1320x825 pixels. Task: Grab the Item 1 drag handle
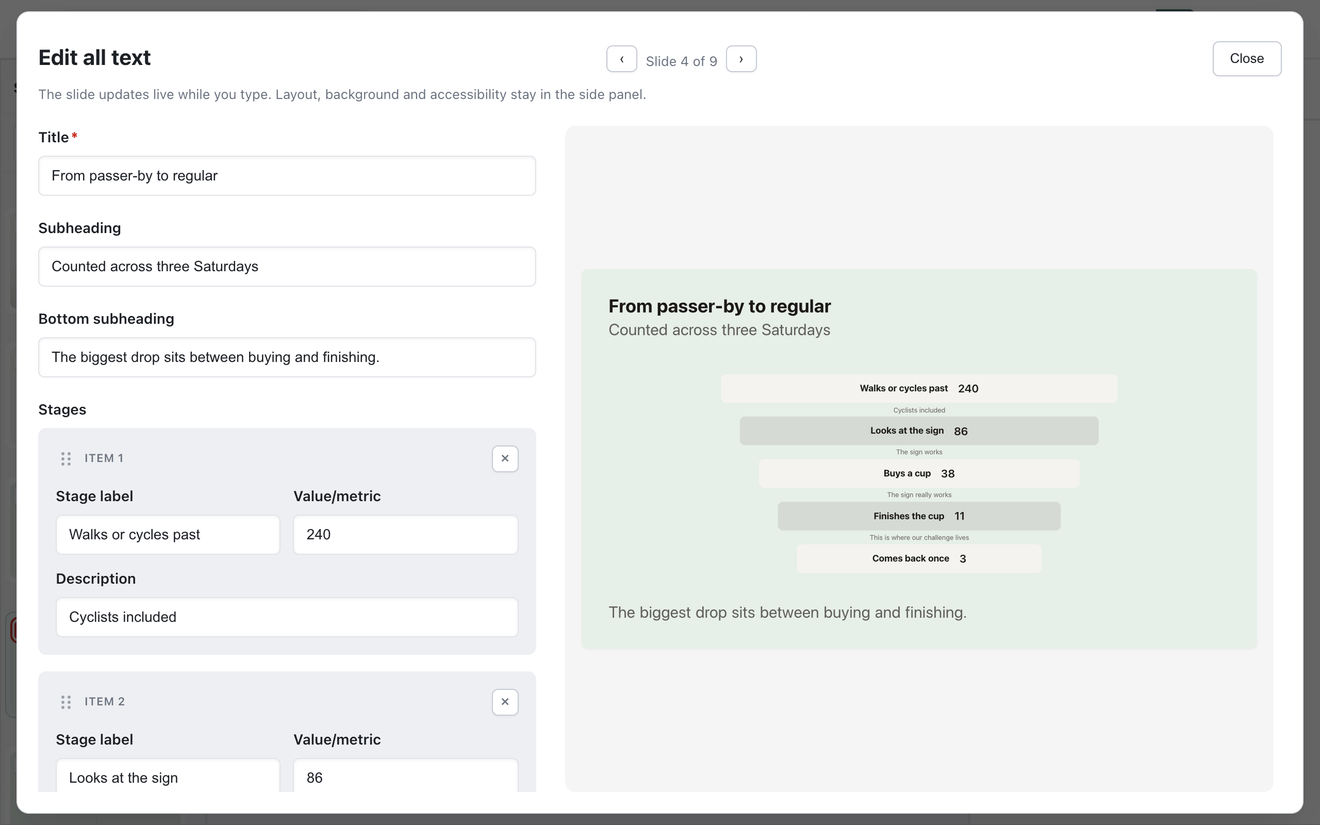pos(66,459)
